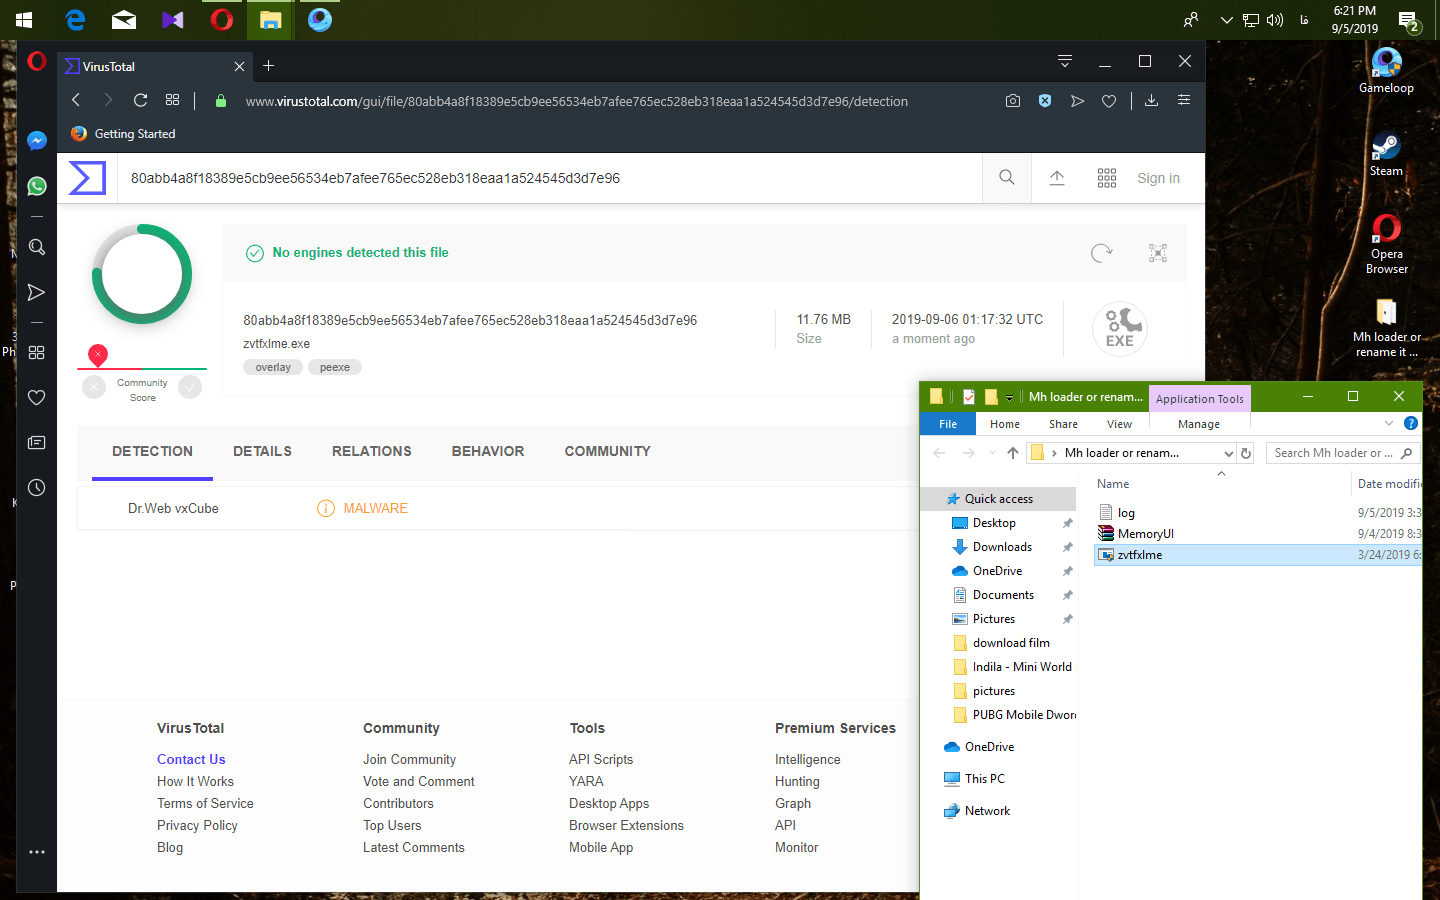Image resolution: width=1440 pixels, height=900 pixels.
Task: Click Properties icon in Explorer title bar
Action: click(x=969, y=397)
